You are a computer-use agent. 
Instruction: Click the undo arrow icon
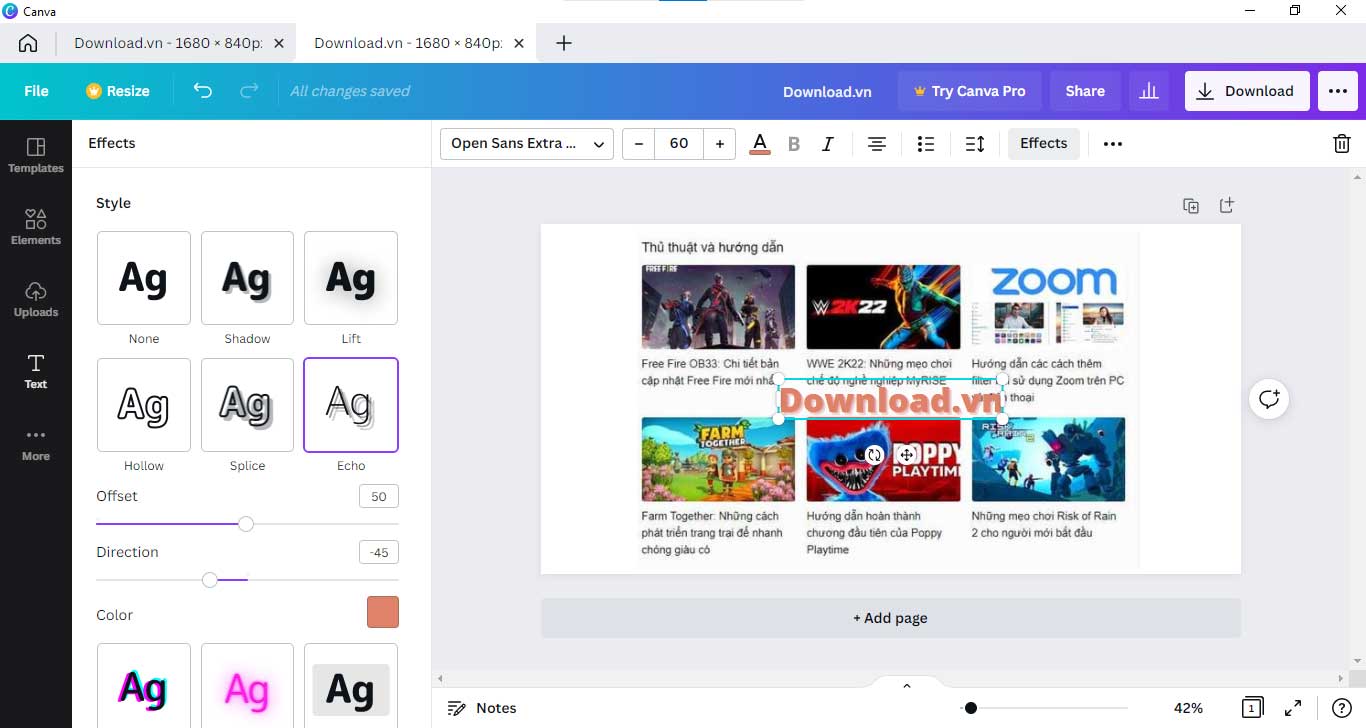pos(203,91)
